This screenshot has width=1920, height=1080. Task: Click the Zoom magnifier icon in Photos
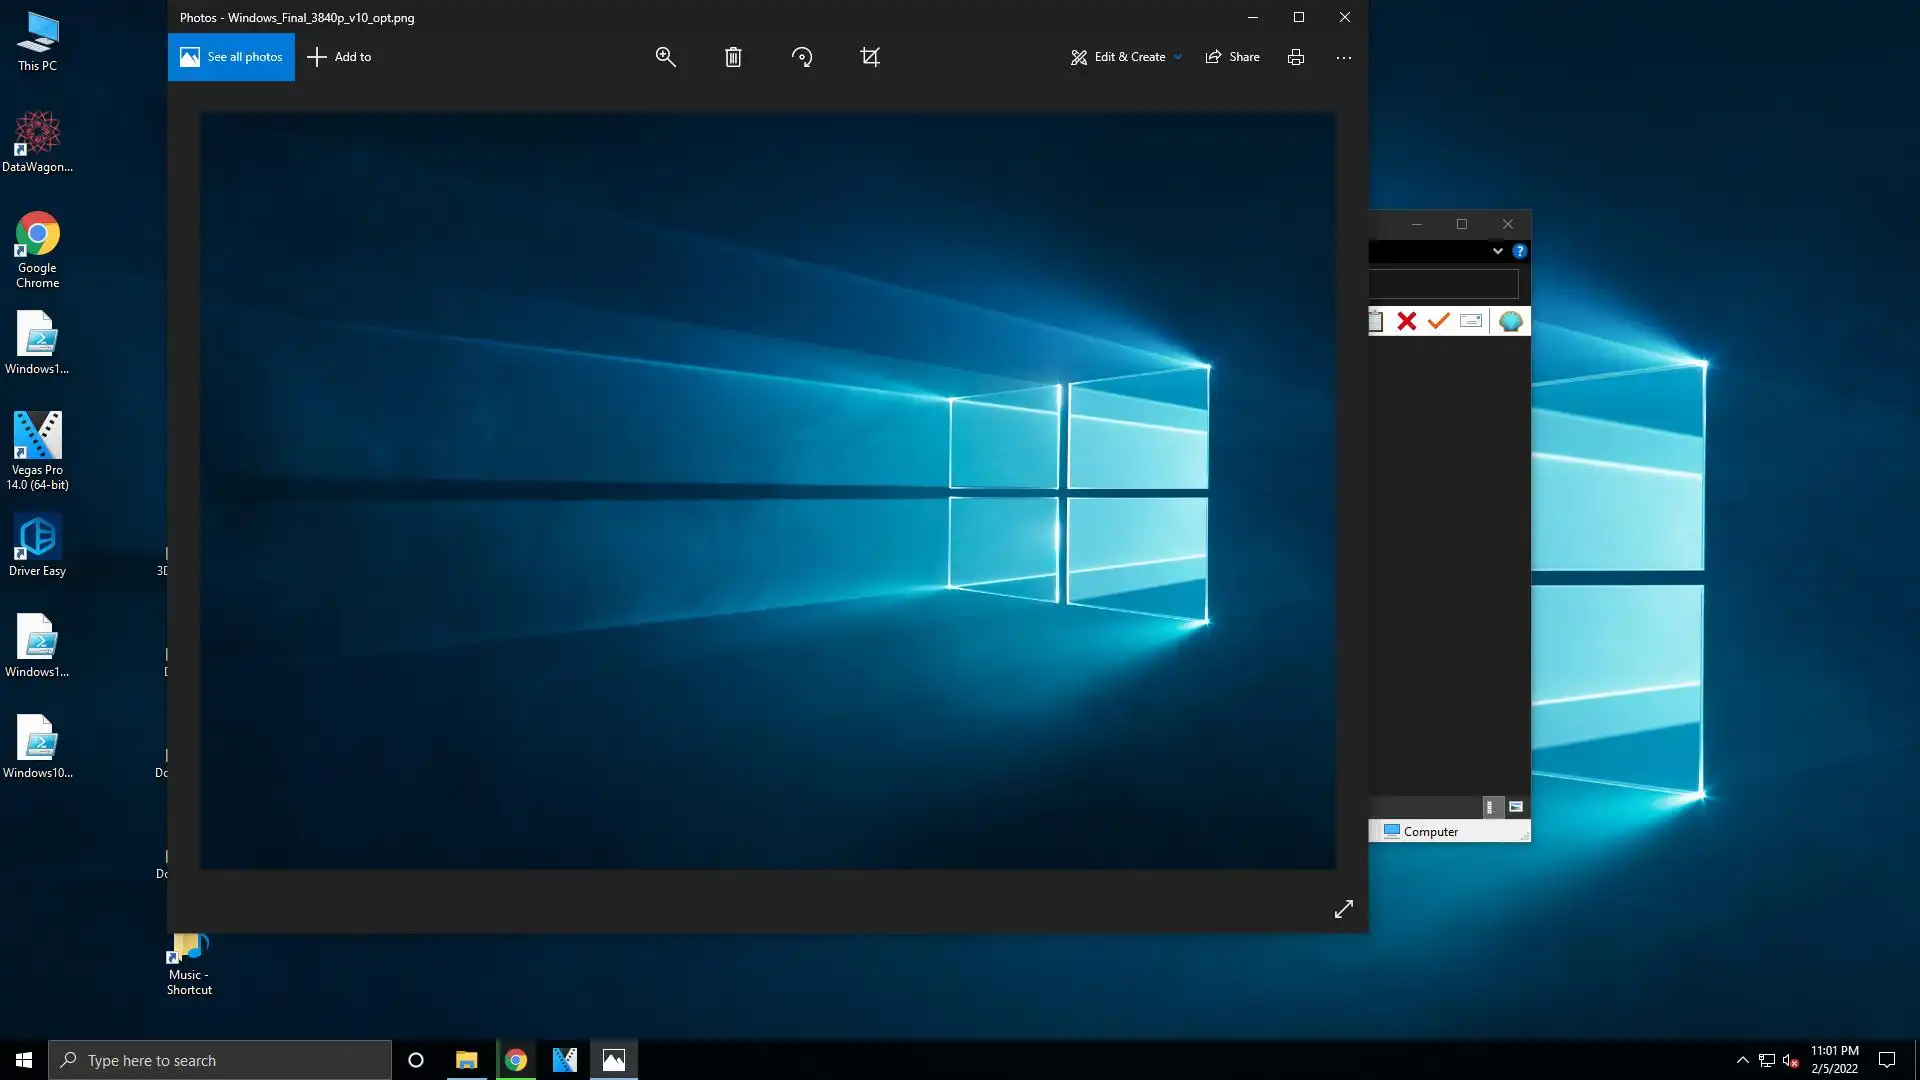click(665, 57)
